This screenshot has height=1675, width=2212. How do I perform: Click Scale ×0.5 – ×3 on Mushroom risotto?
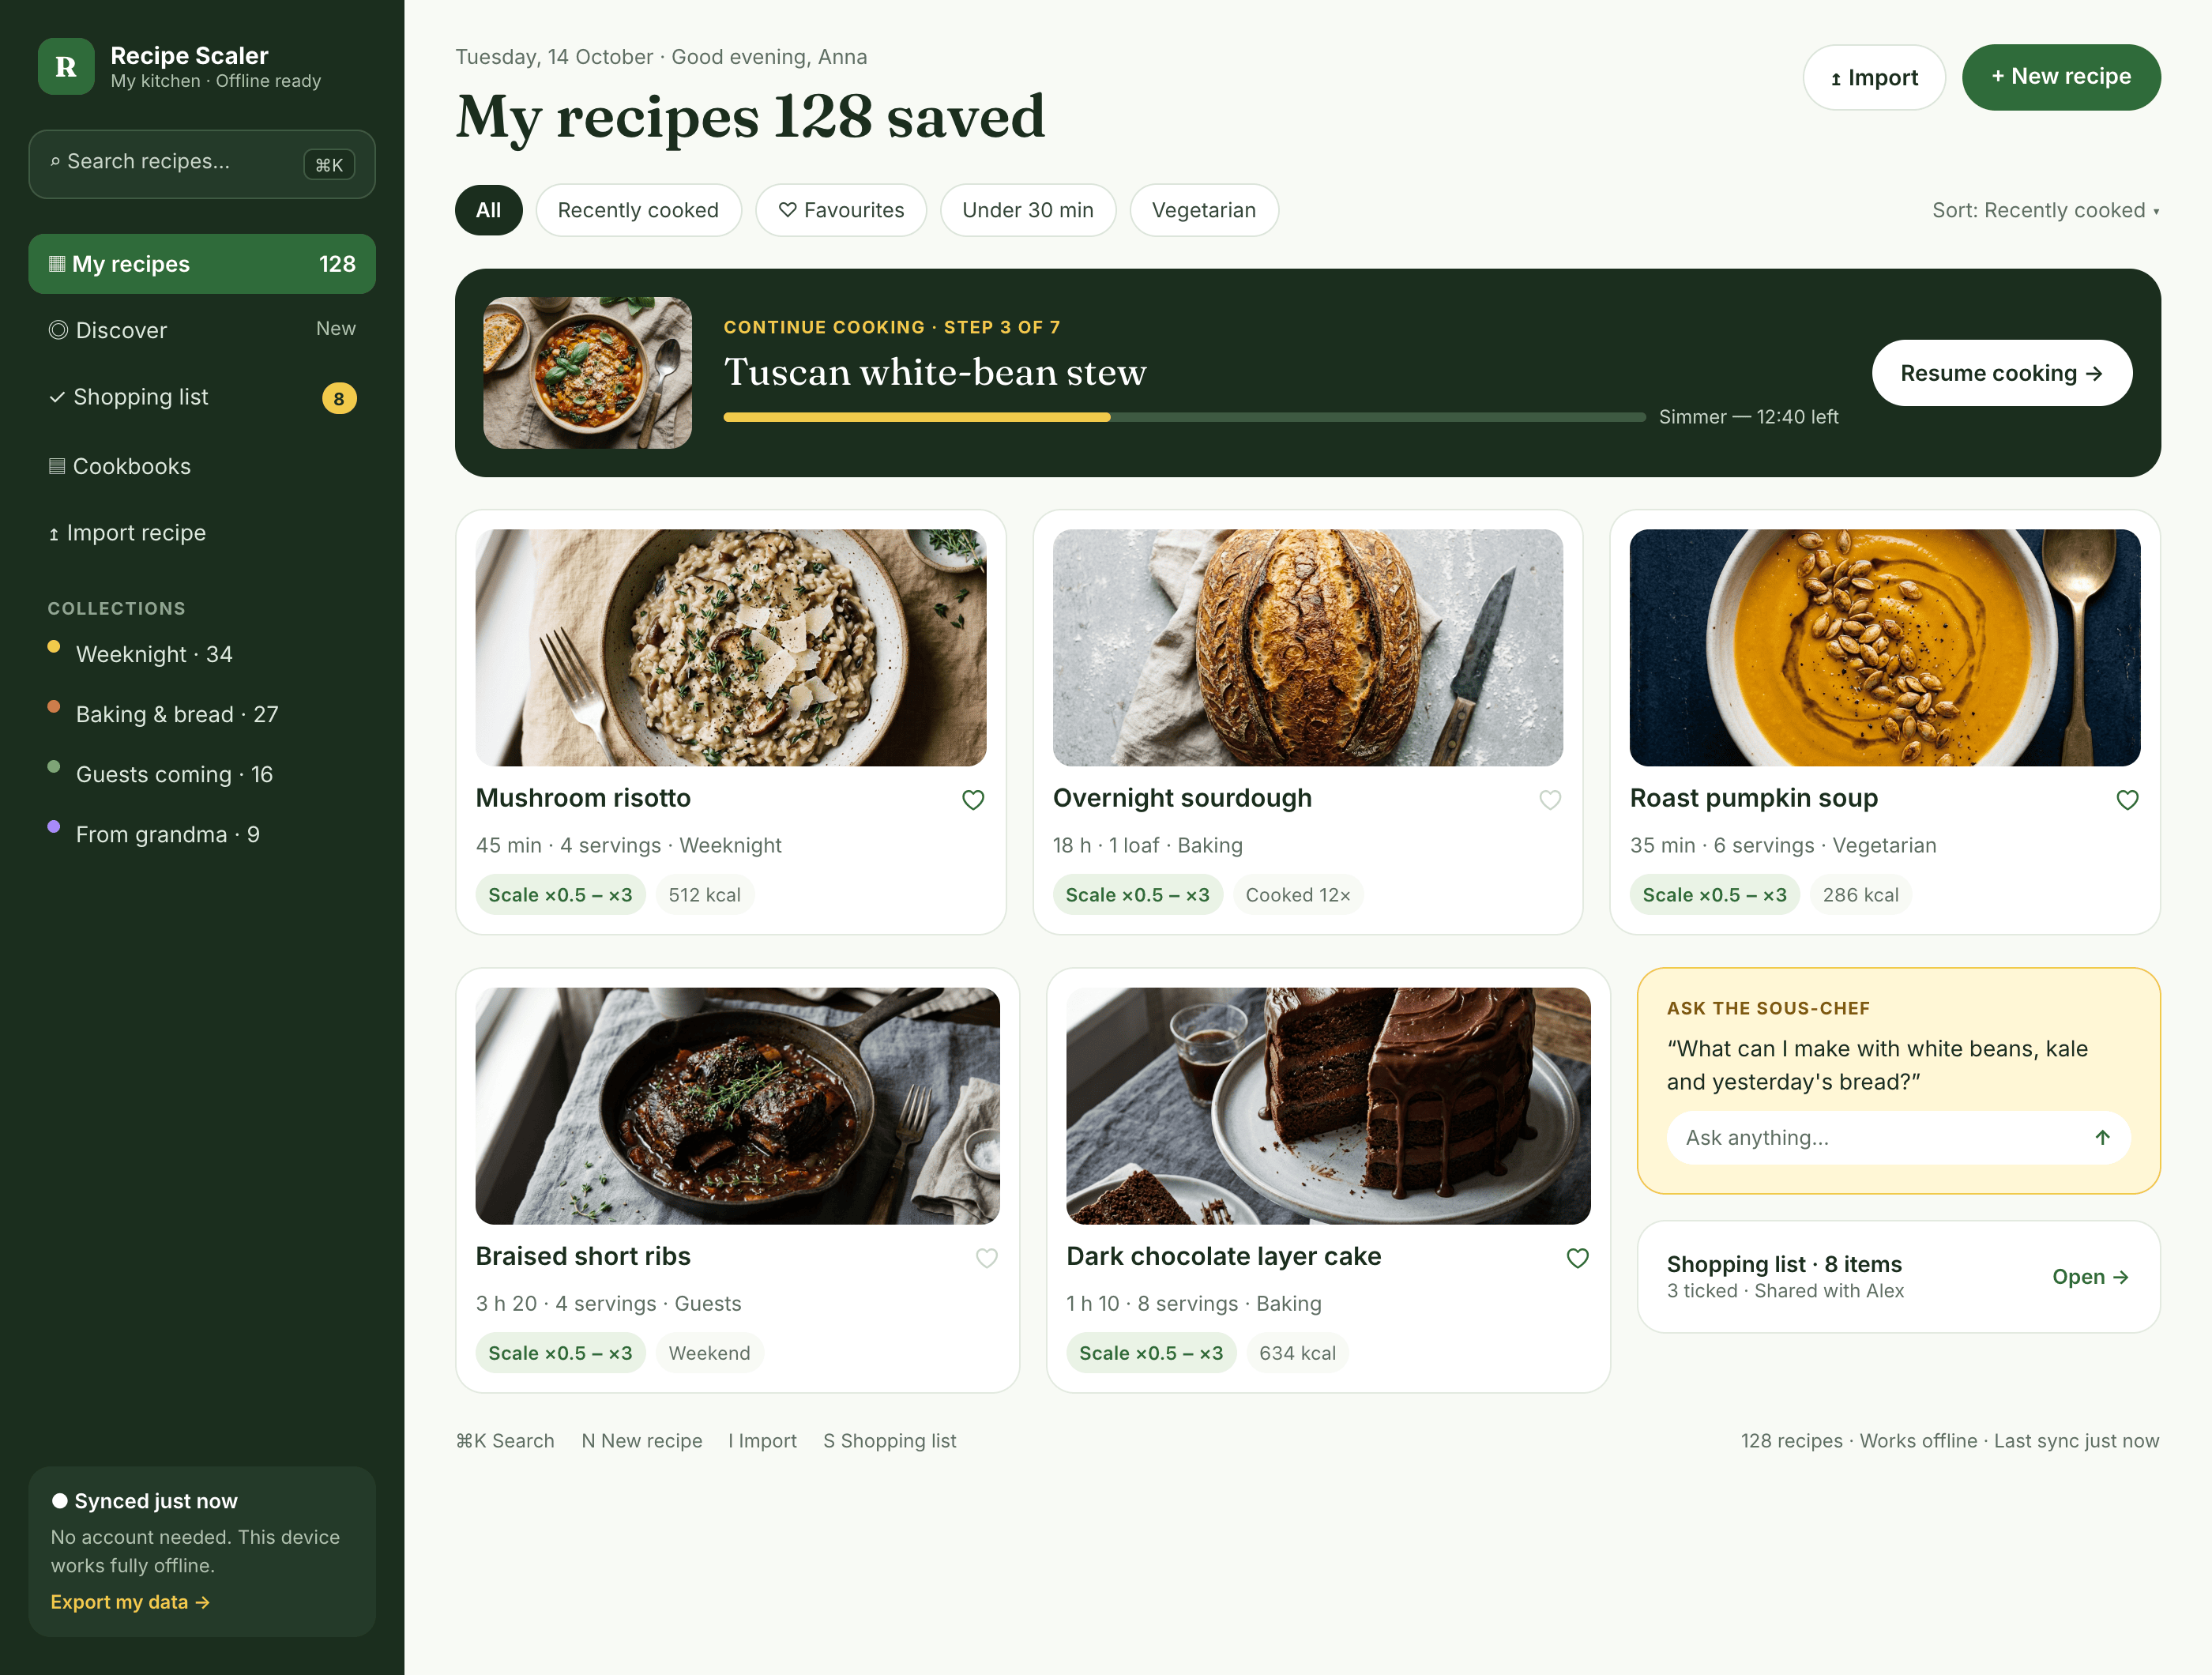pyautogui.click(x=560, y=895)
